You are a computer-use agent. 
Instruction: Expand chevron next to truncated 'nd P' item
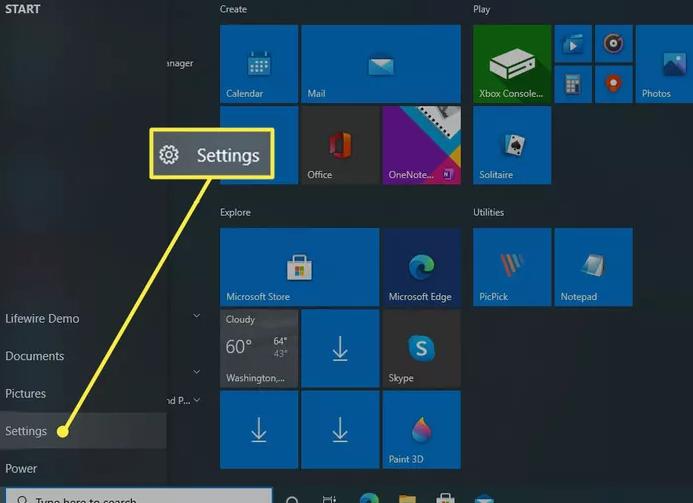coord(197,400)
